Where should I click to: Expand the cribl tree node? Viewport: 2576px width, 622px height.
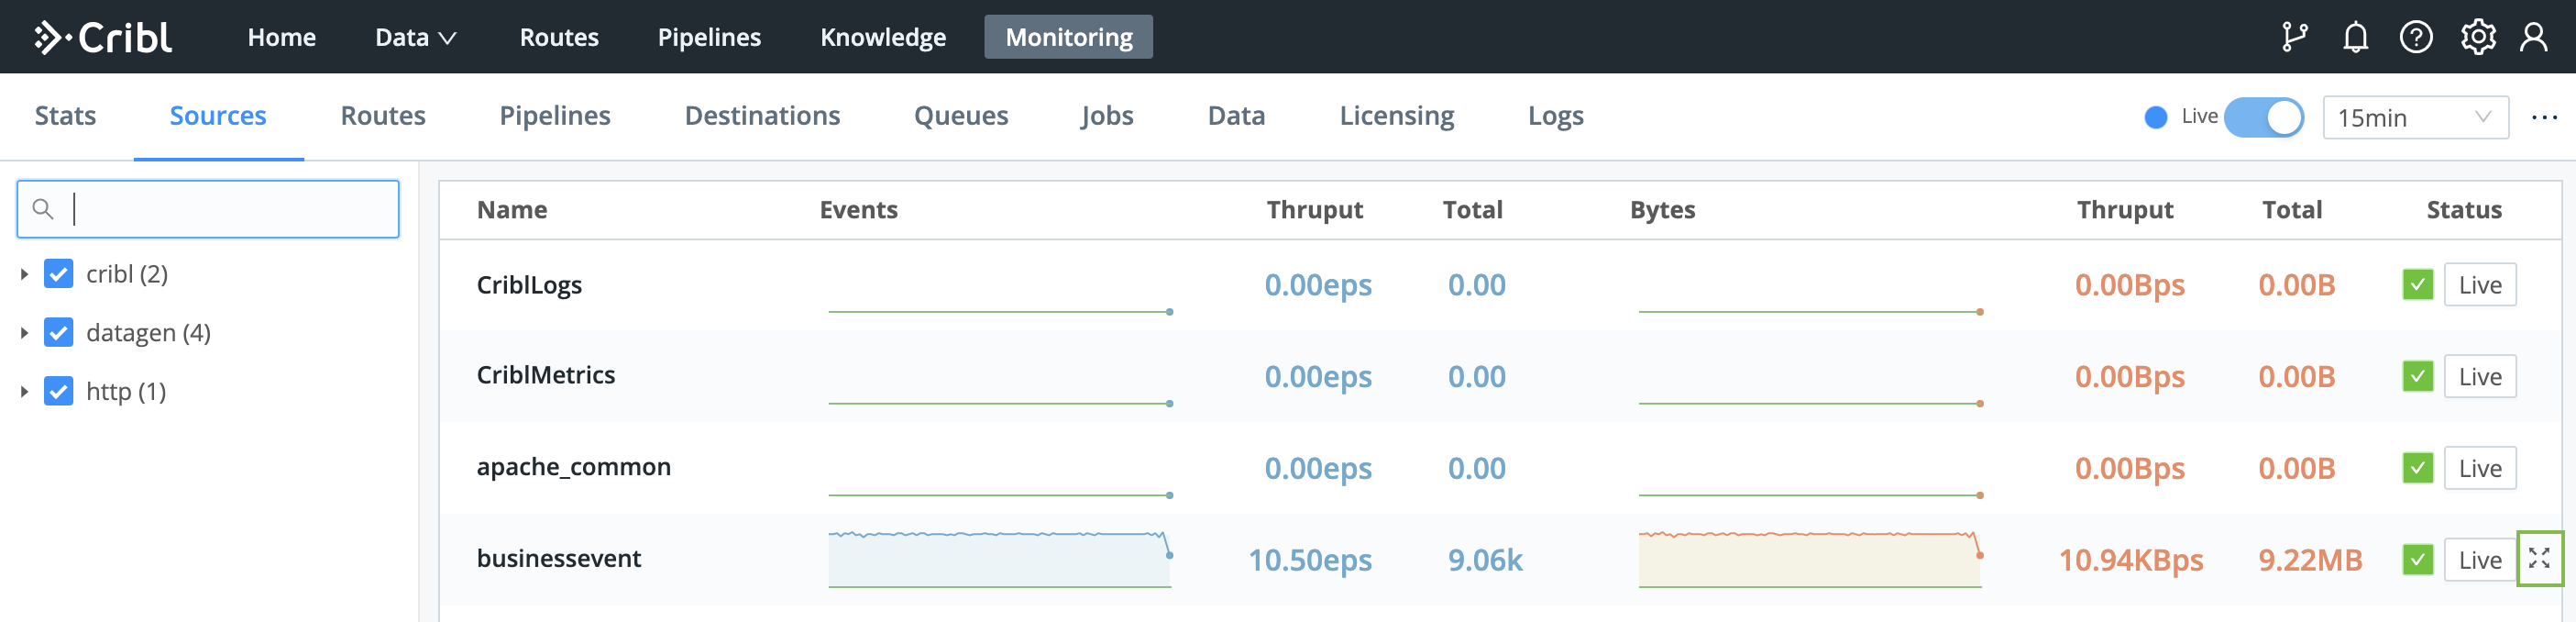pos(24,274)
